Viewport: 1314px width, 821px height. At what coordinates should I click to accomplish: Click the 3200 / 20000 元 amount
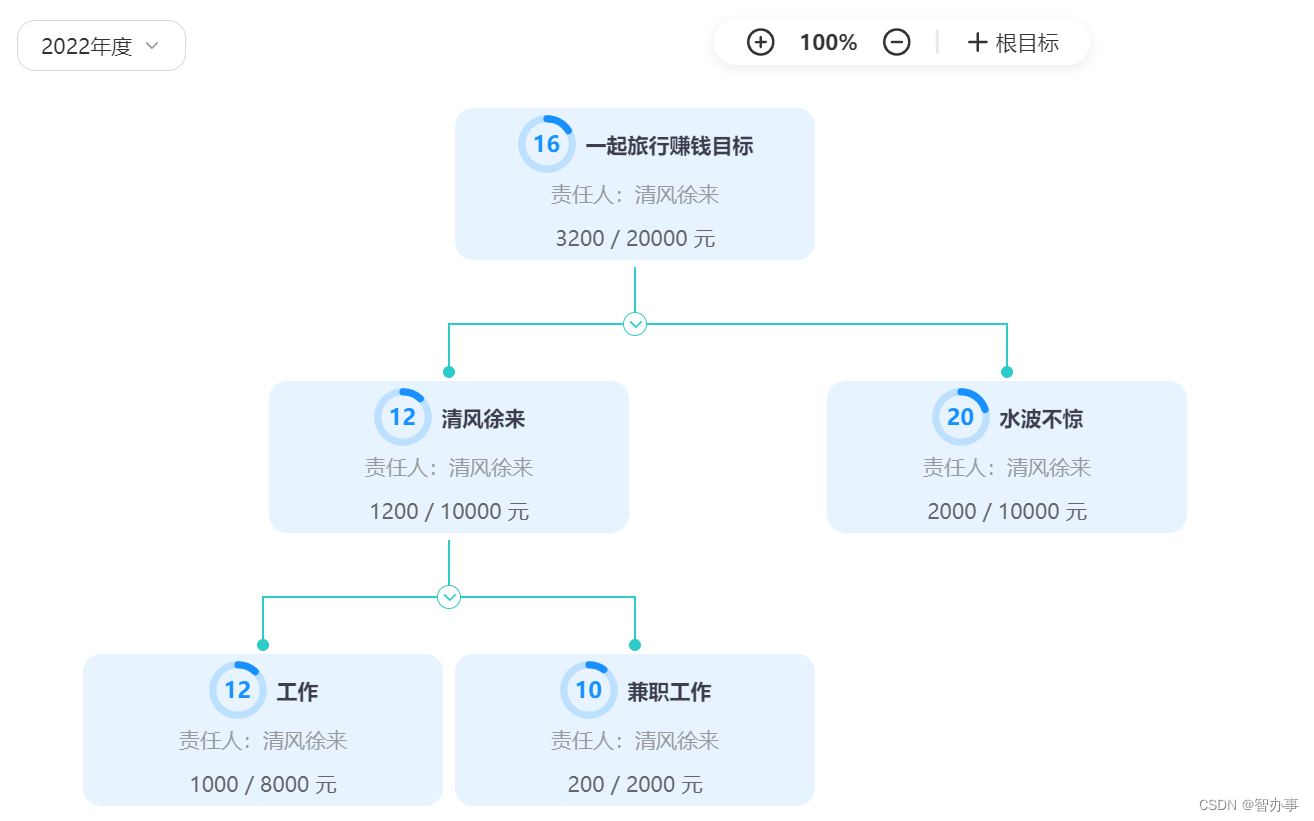coord(635,239)
